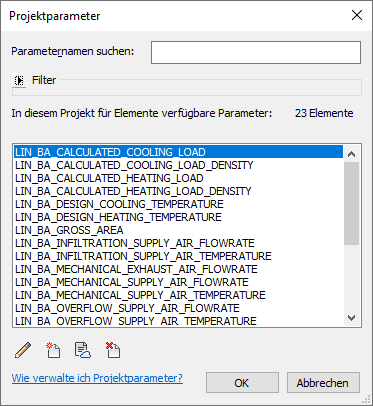Click the scroll down arrow of the list
The height and width of the screenshot is (406, 373).
click(351, 318)
